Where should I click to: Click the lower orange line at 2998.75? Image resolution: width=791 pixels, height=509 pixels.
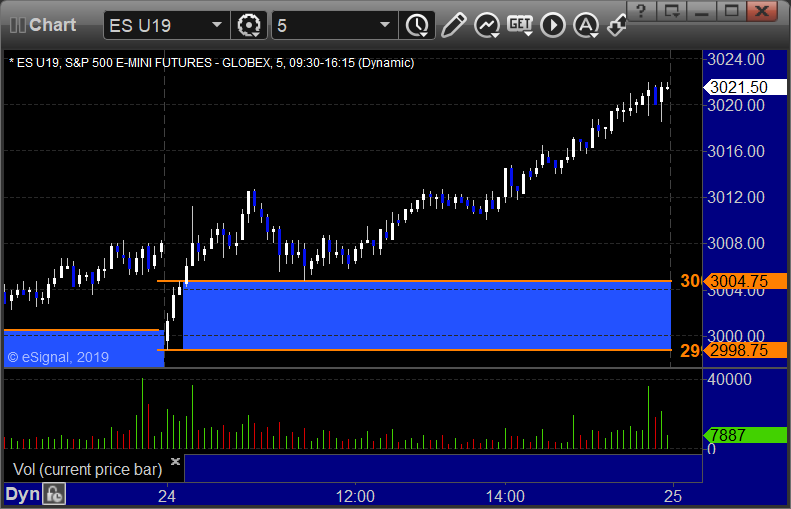(414, 350)
